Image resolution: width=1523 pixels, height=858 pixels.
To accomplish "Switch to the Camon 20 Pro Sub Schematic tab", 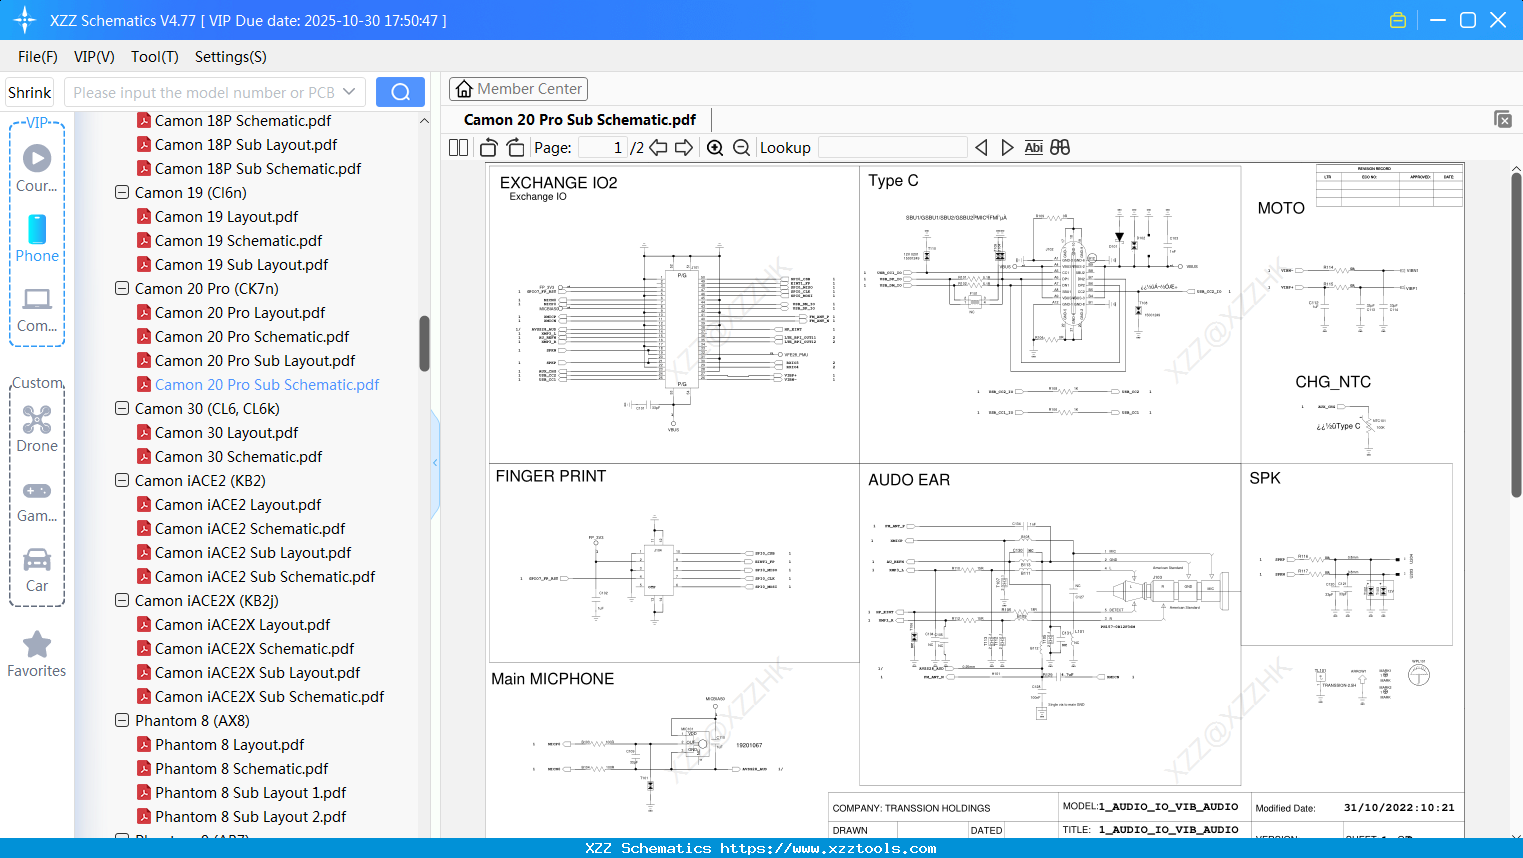I will pos(581,119).
